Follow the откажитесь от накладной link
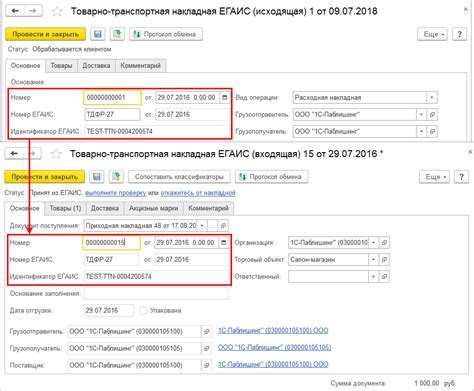The width and height of the screenshot is (474, 391). pyautogui.click(x=198, y=193)
